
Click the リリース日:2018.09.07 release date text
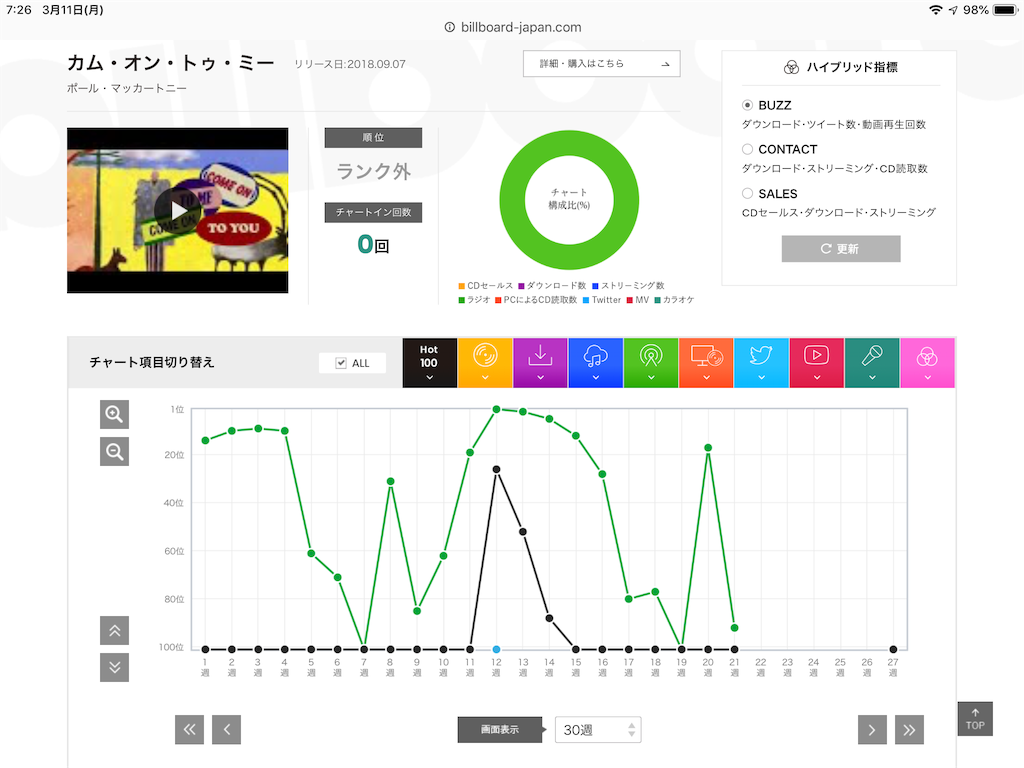click(x=350, y=64)
